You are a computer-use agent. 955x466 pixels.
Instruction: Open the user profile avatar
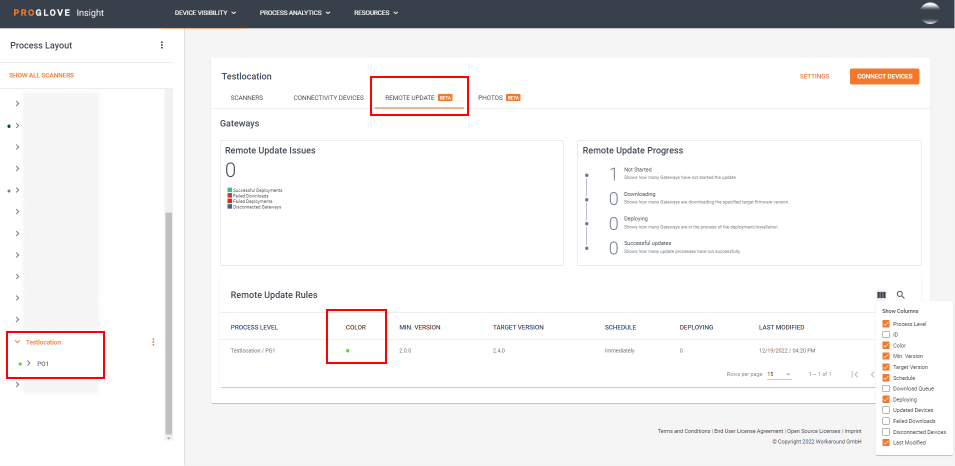[x=929, y=13]
